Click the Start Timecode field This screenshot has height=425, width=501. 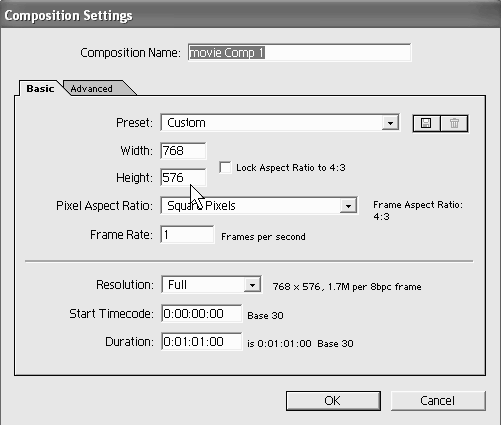[x=202, y=314]
